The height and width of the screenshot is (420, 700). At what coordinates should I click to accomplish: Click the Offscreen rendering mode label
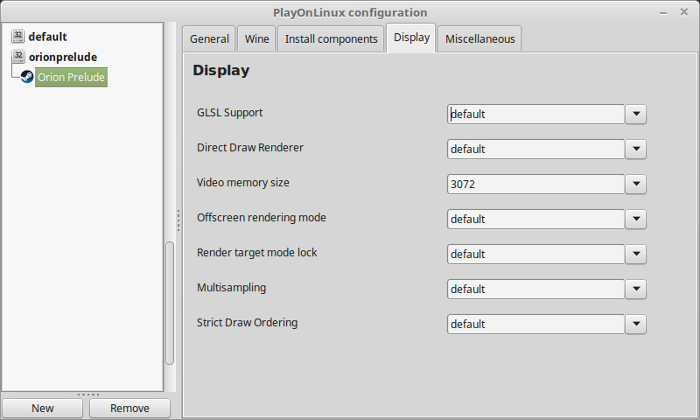click(x=261, y=217)
